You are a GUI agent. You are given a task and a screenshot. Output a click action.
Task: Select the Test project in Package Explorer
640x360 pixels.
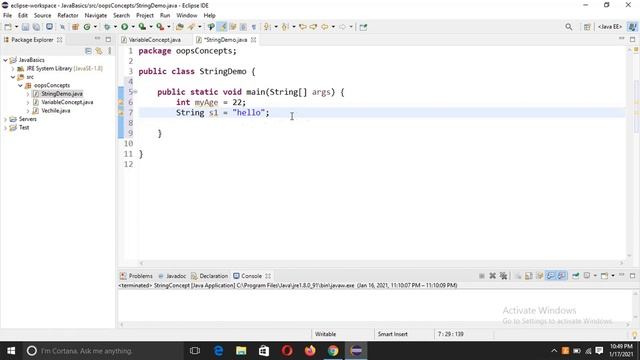[24, 128]
